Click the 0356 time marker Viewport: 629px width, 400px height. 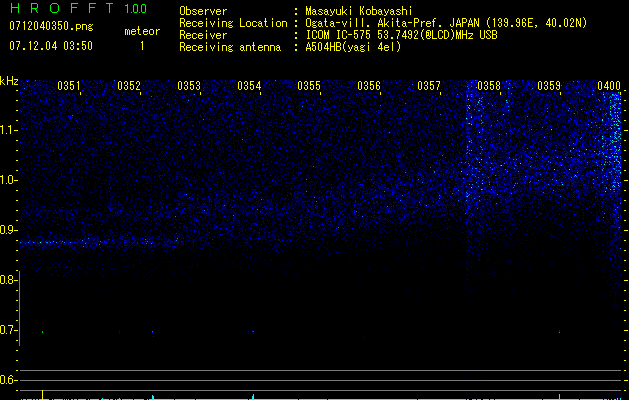coord(369,86)
